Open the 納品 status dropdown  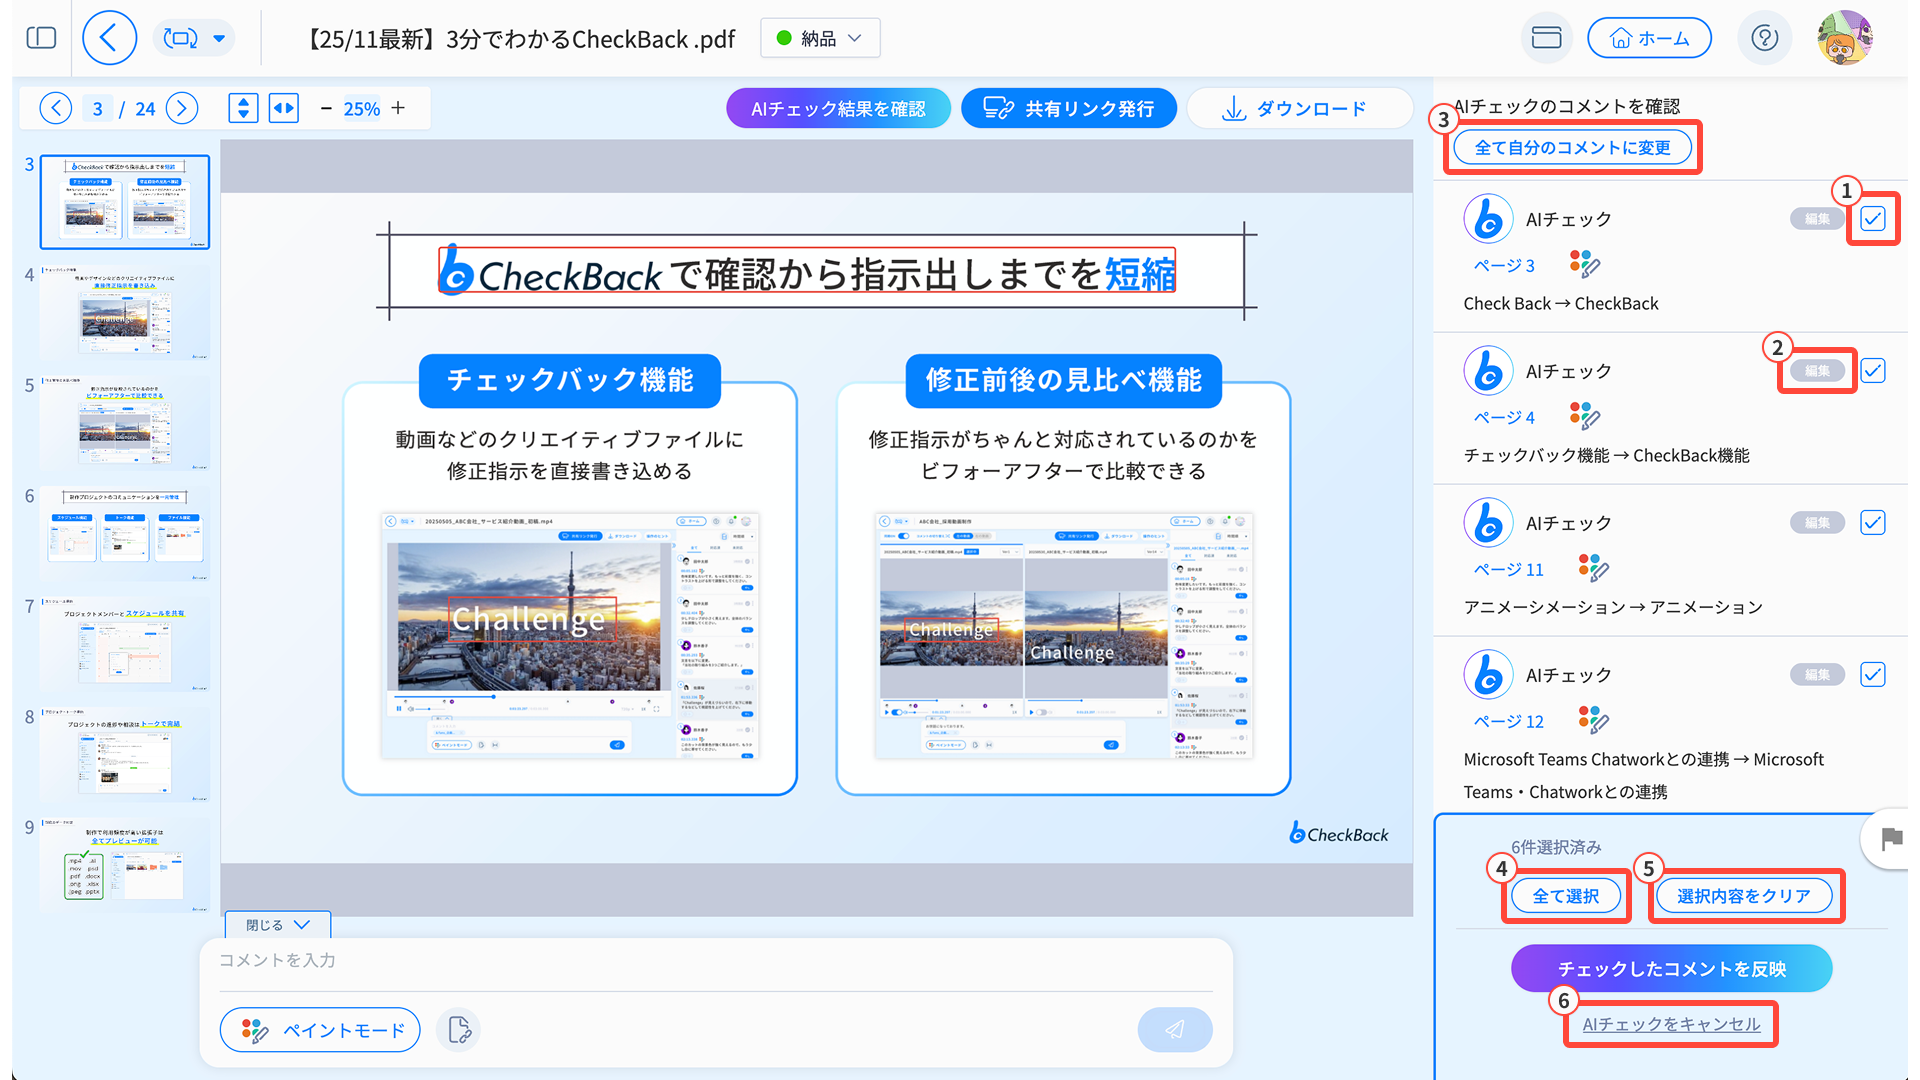pos(820,38)
